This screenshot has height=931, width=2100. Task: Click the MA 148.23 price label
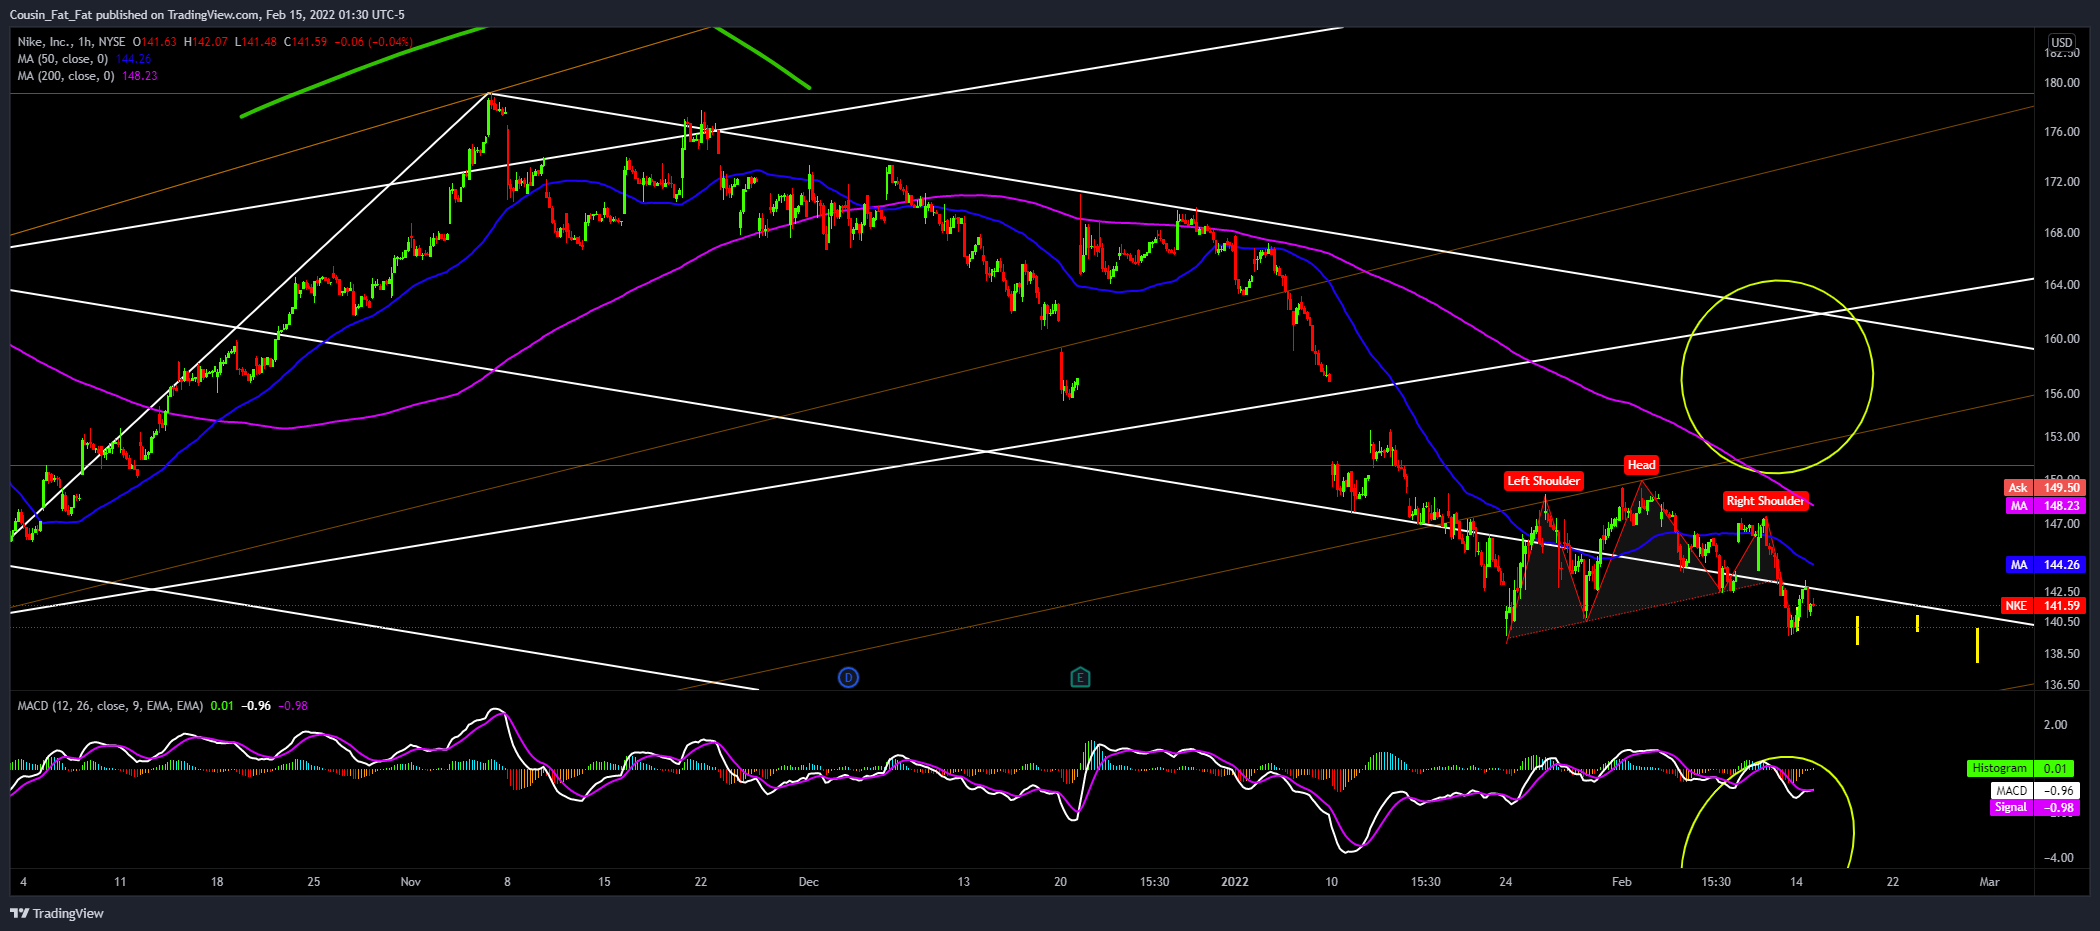click(2044, 506)
